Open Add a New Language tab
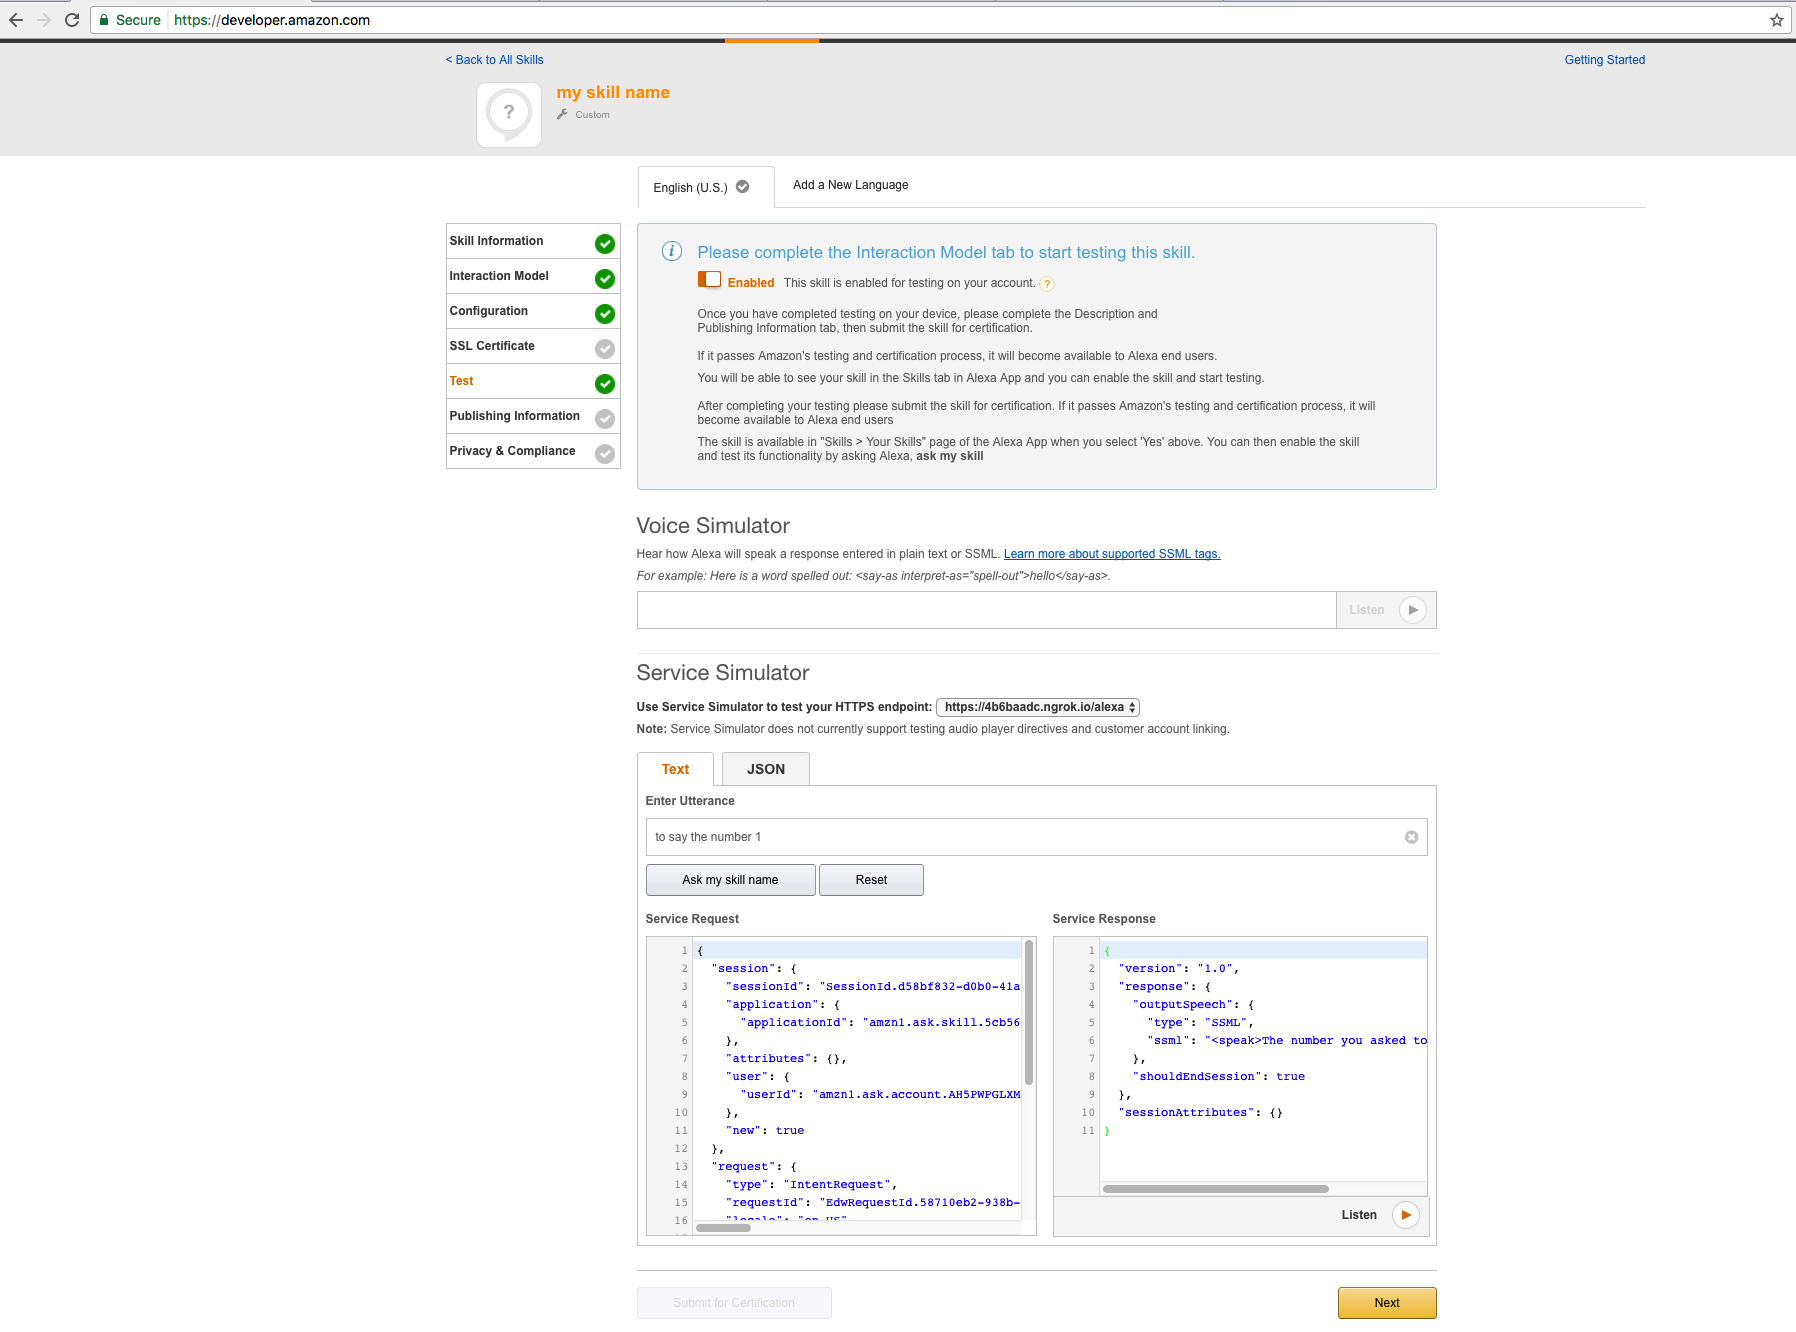This screenshot has height=1332, width=1796. [851, 185]
